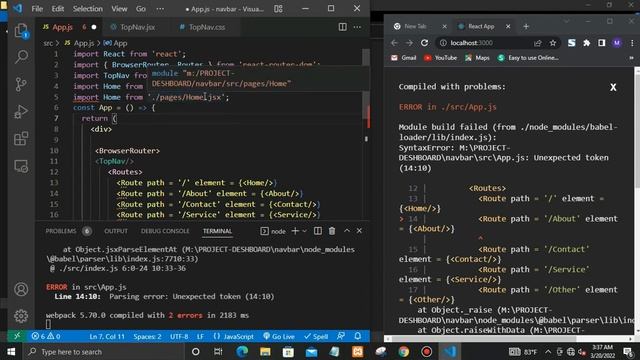The height and width of the screenshot is (360, 640).
Task: Open the Remote Explorer view
Action: [21, 166]
